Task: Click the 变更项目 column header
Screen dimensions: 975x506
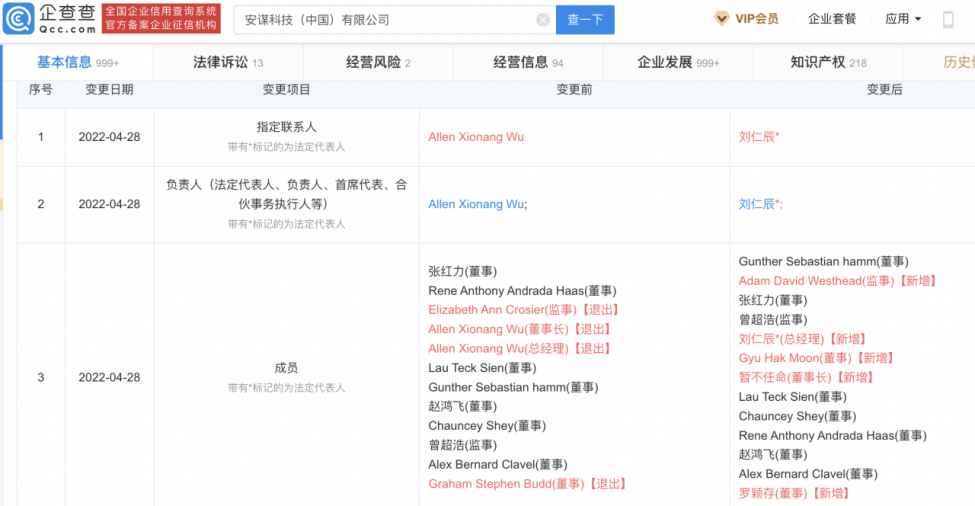Action: 286,90
